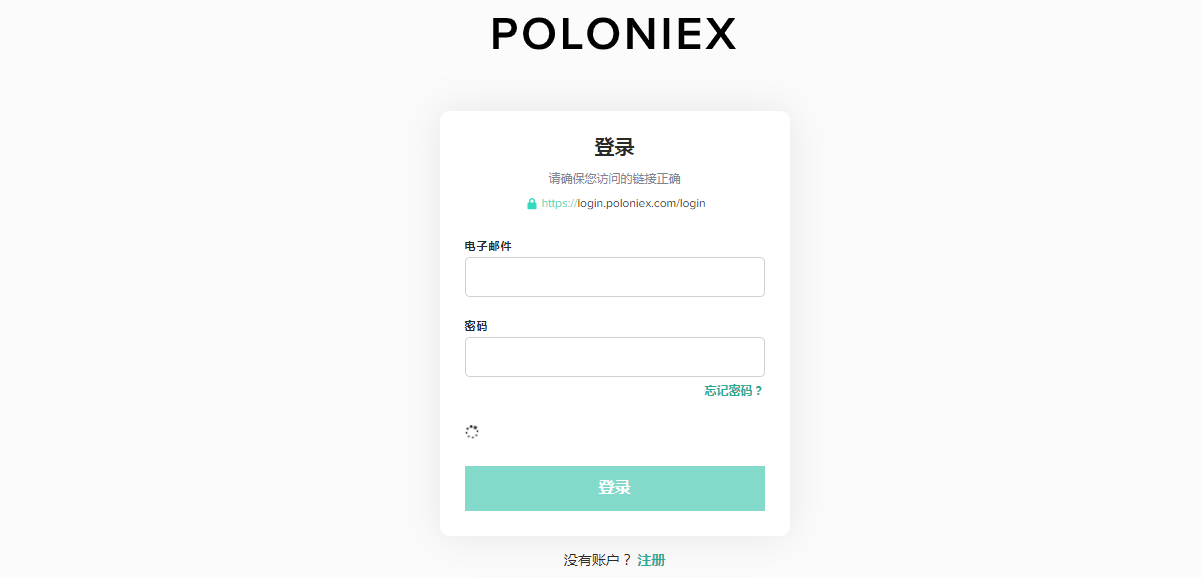Screen dimensions: 1202x578
Task: Click the green padlock security icon
Action: tap(532, 203)
